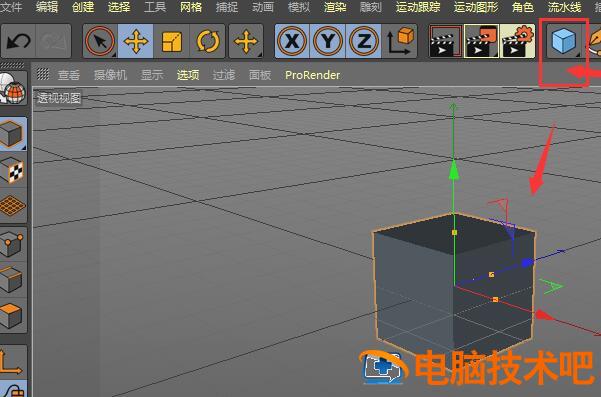Click the green Y-axis arrow handle
The height and width of the screenshot is (397, 601).
454,171
